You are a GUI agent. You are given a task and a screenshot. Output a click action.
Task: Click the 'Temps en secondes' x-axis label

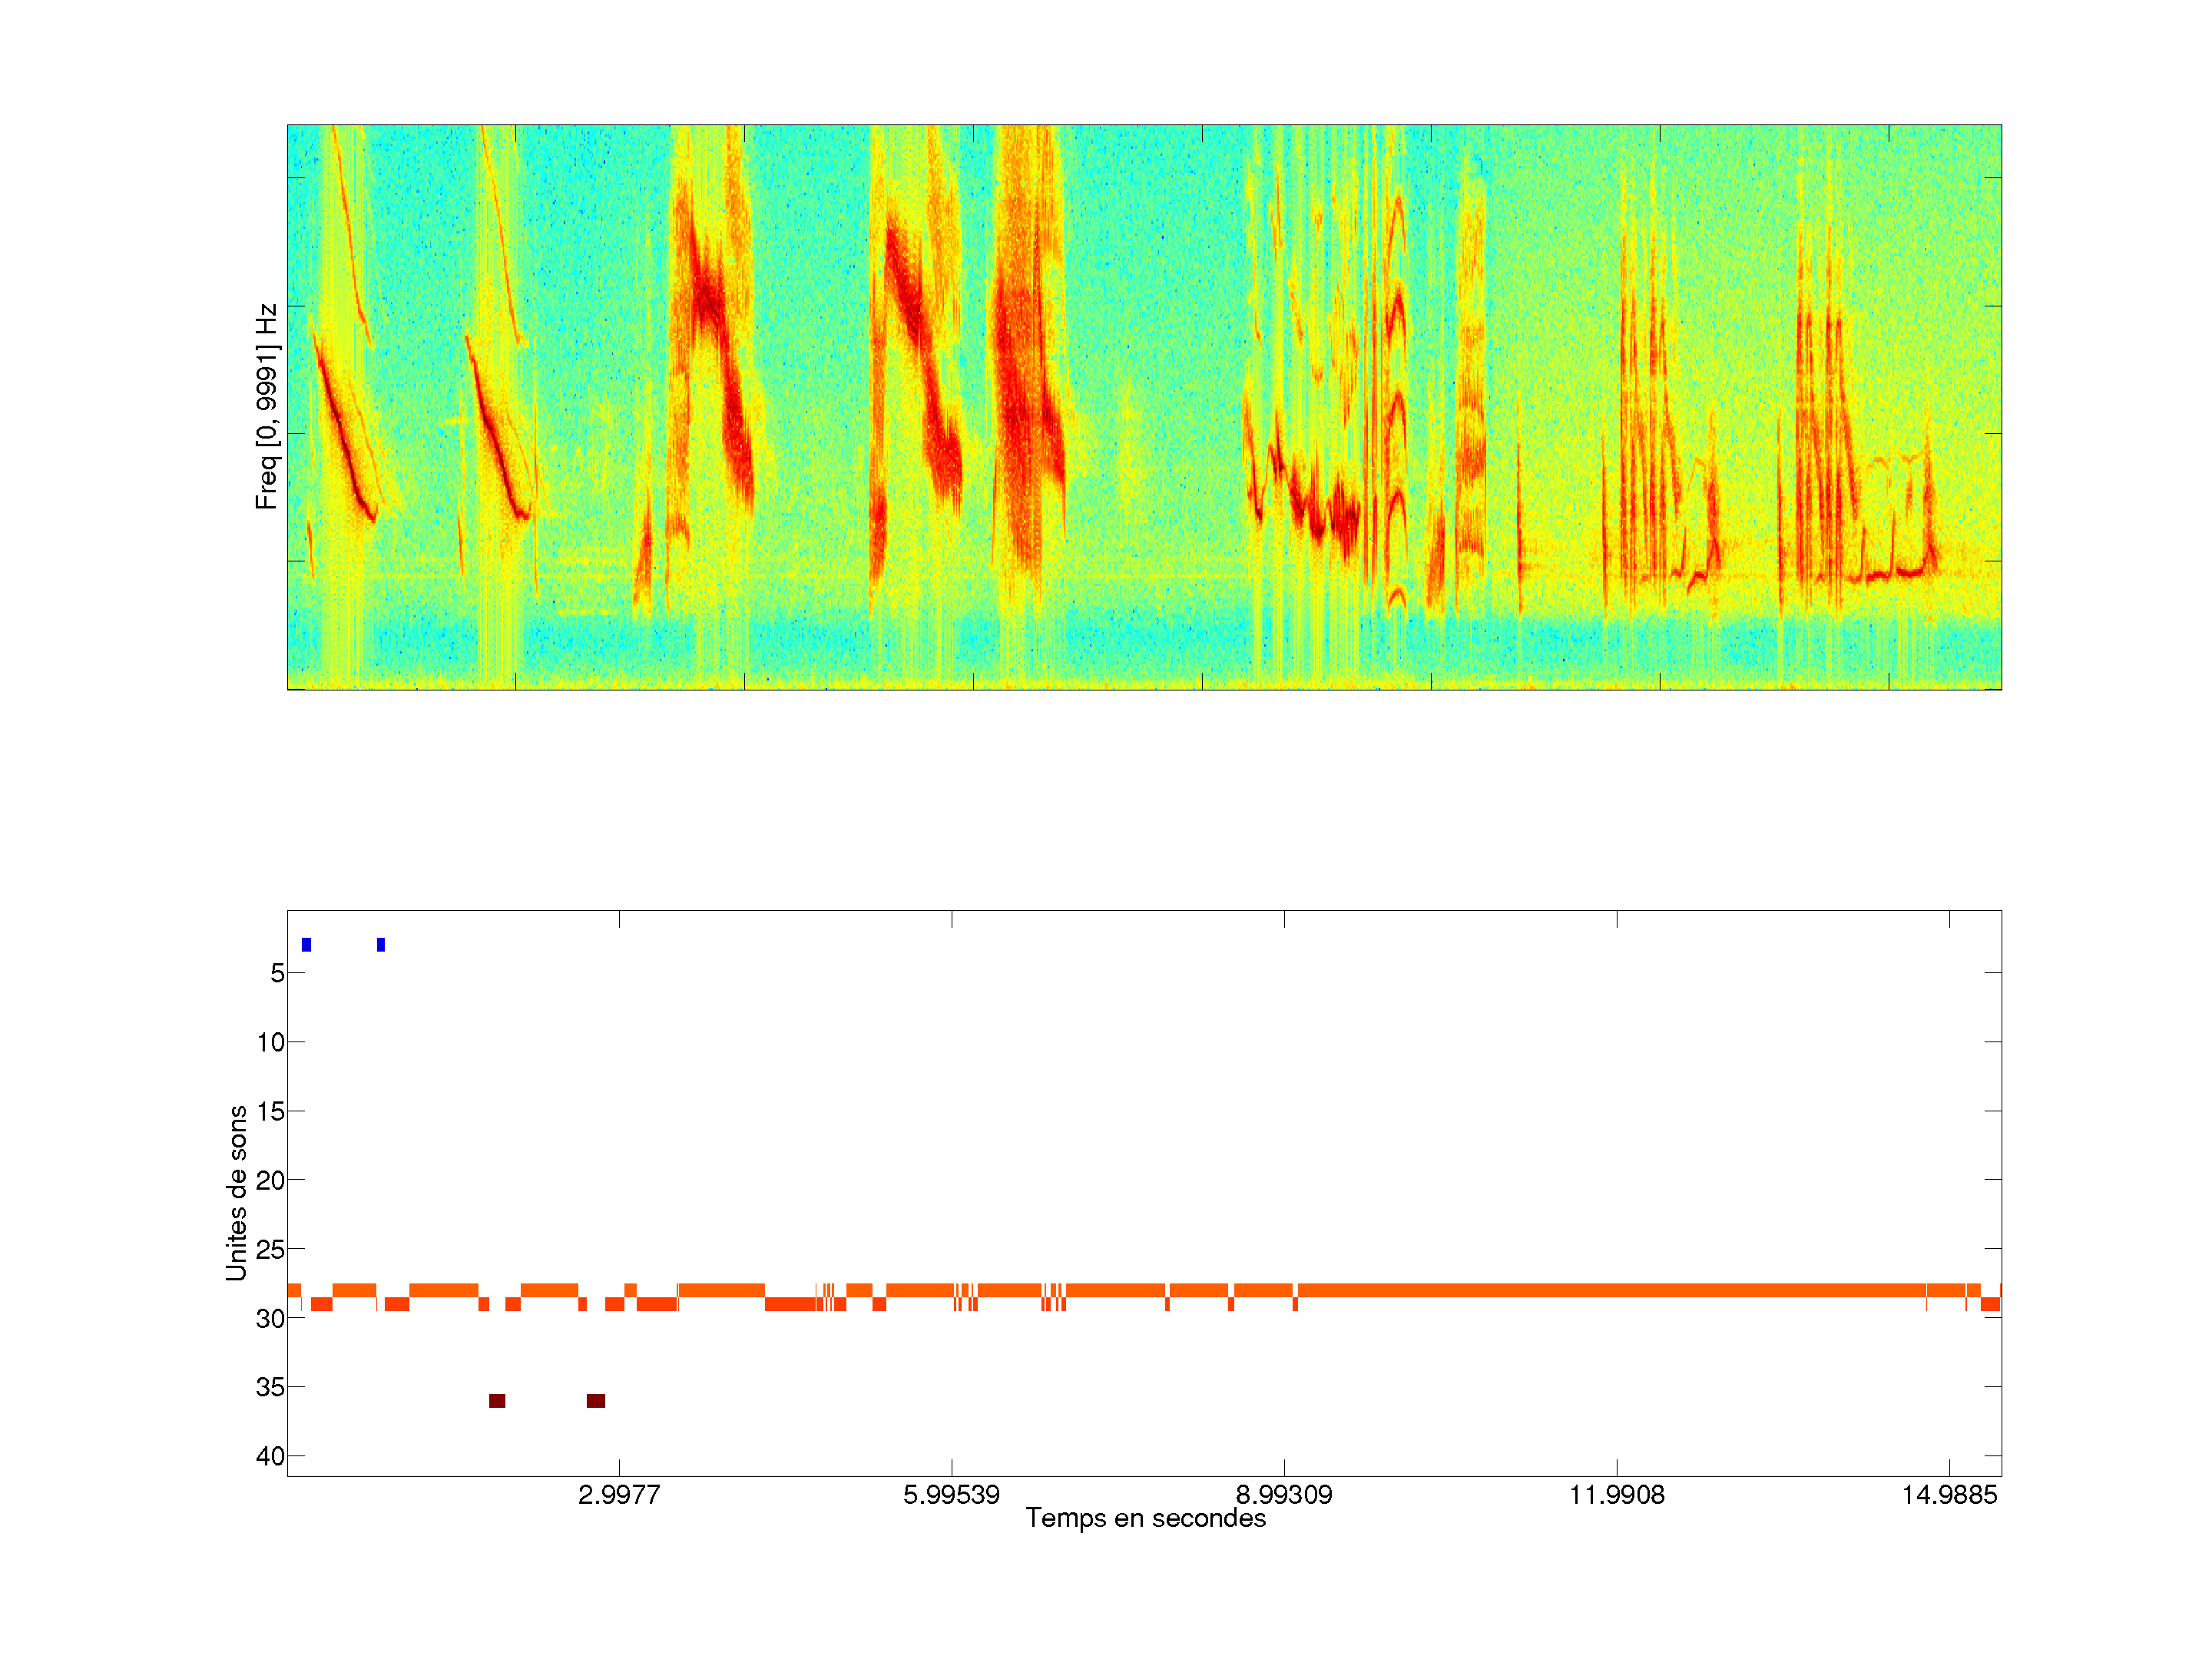pyautogui.click(x=1145, y=1518)
